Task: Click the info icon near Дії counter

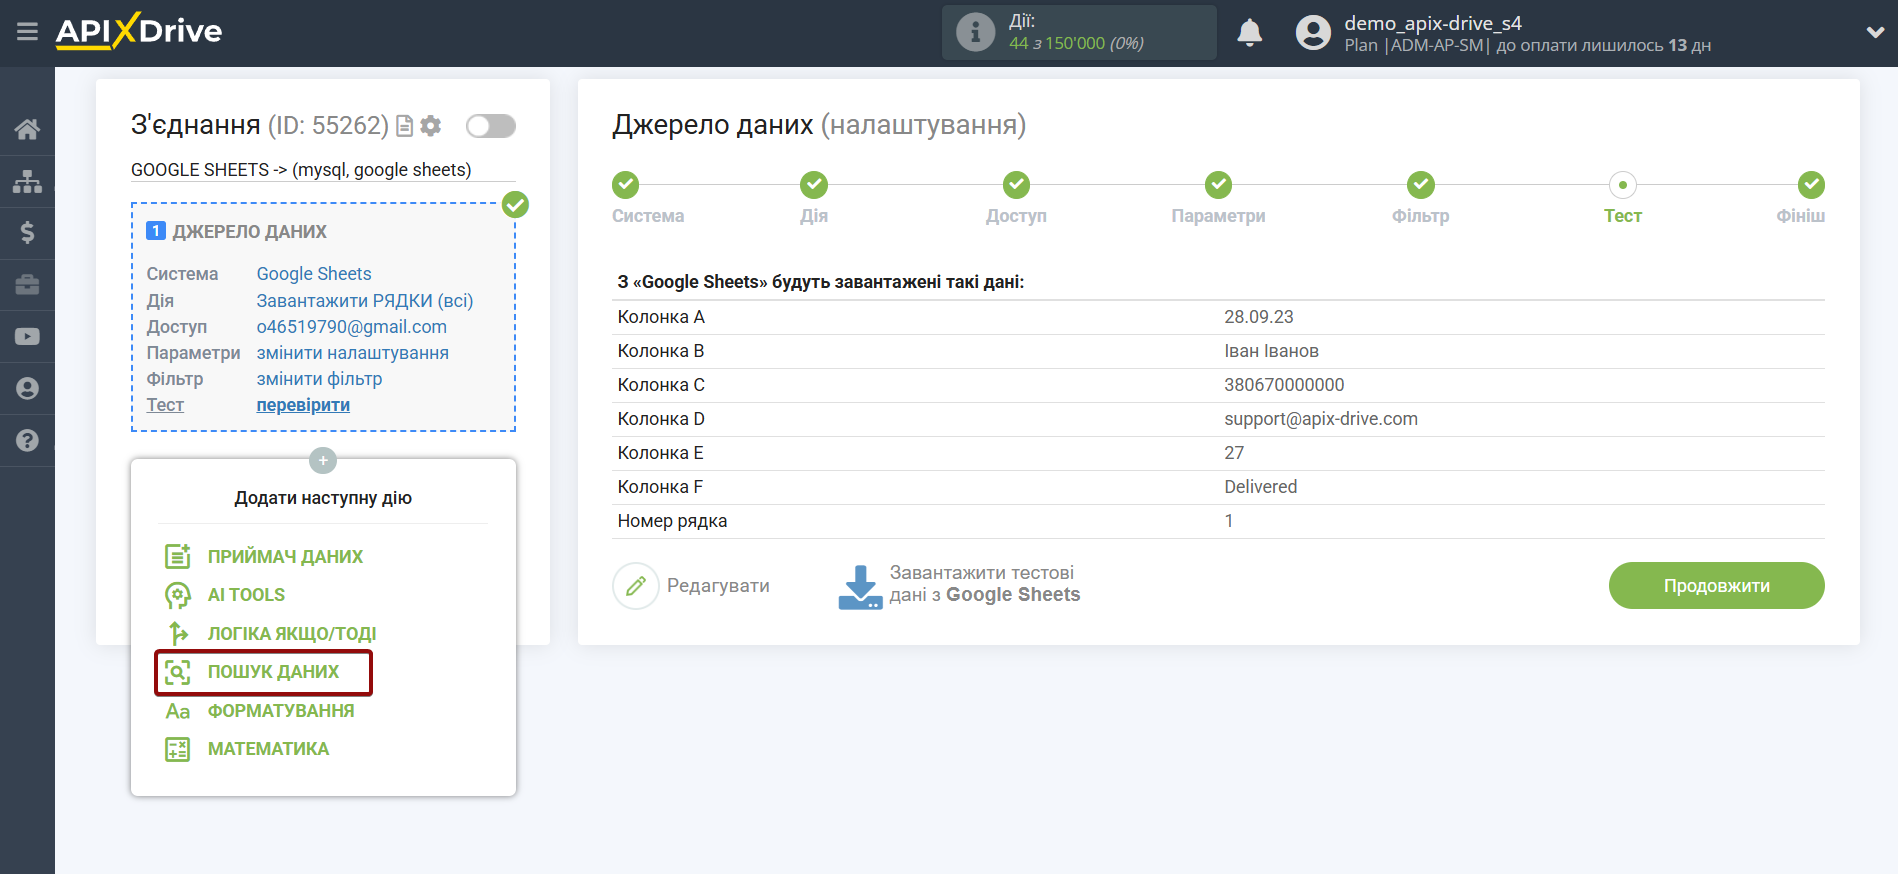Action: click(x=975, y=32)
